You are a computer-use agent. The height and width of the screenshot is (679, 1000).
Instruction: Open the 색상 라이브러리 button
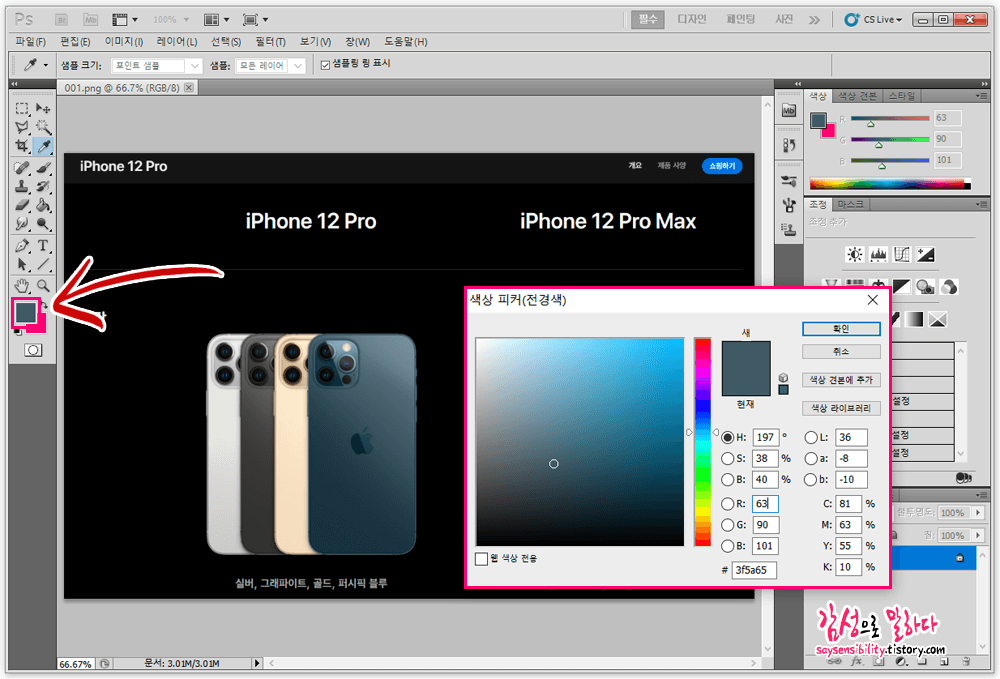(x=841, y=408)
